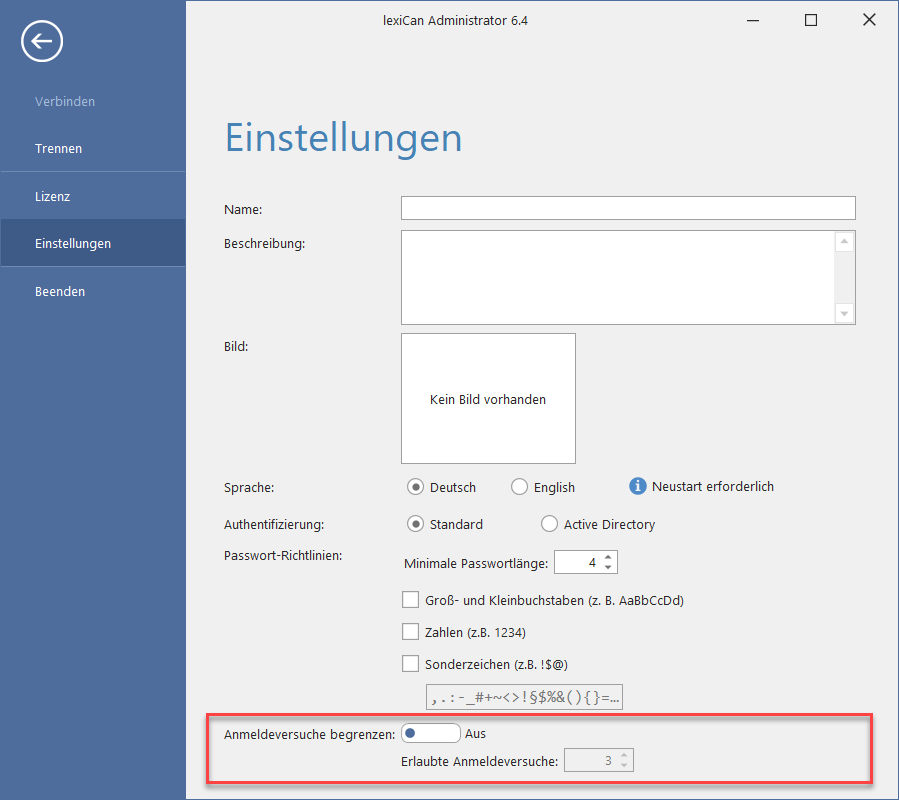Toggle Anmeldeversuche begrenzen switch on
899x800 pixels.
click(x=430, y=733)
